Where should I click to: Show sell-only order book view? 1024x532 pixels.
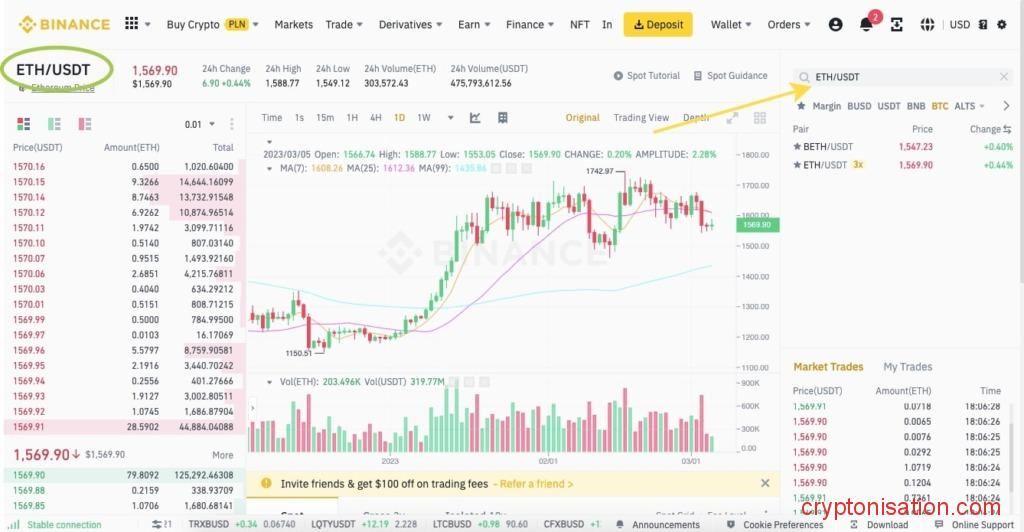84,124
